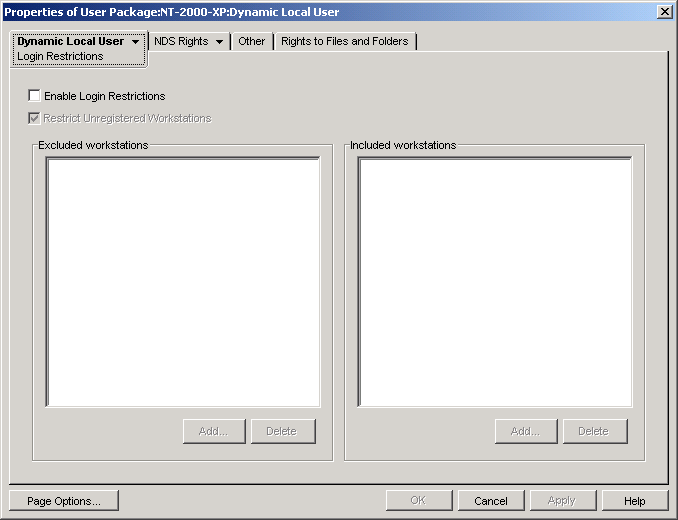Toggle Restrict Unregistered Workstations checkbox

(34, 118)
